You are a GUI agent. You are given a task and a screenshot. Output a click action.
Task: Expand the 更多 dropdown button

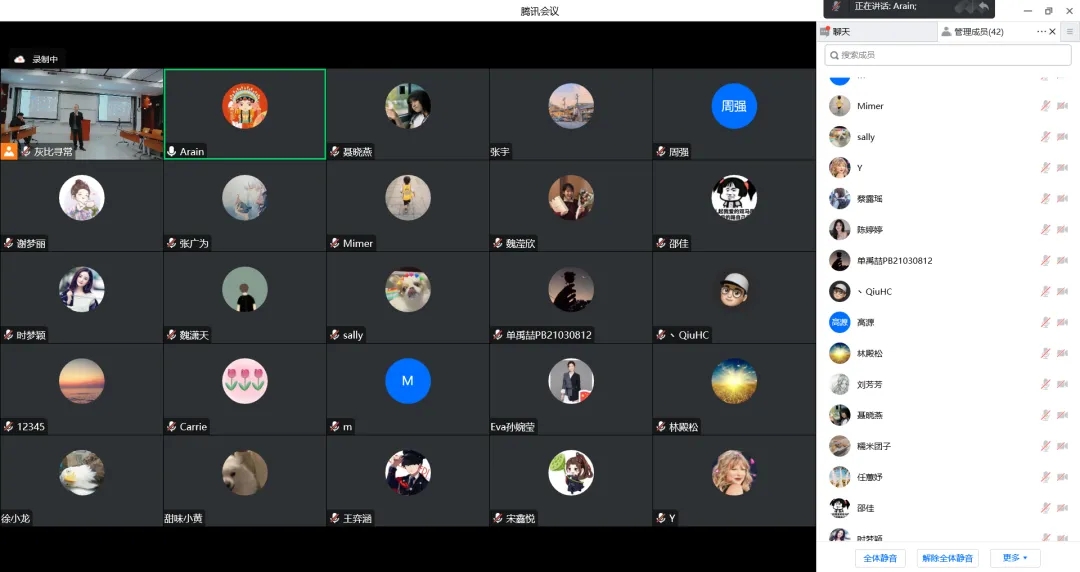[1015, 558]
